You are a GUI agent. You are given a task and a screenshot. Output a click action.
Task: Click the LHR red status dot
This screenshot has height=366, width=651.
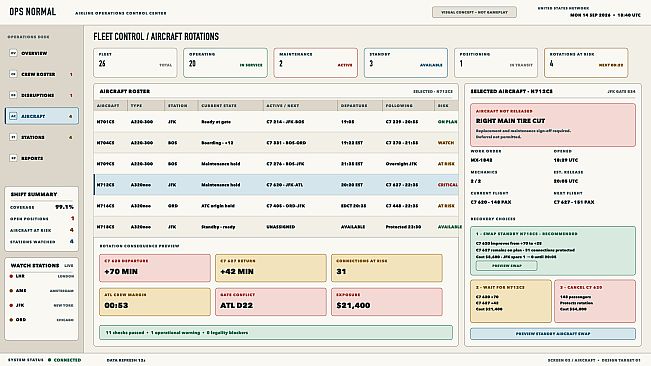tap(11, 276)
